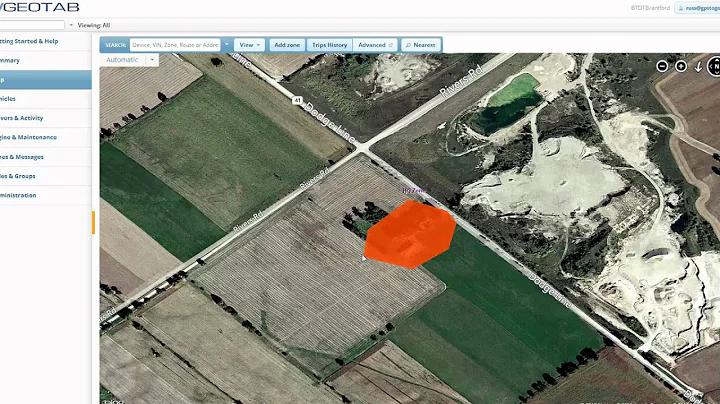Click the map tilt arrow icon

click(698, 67)
